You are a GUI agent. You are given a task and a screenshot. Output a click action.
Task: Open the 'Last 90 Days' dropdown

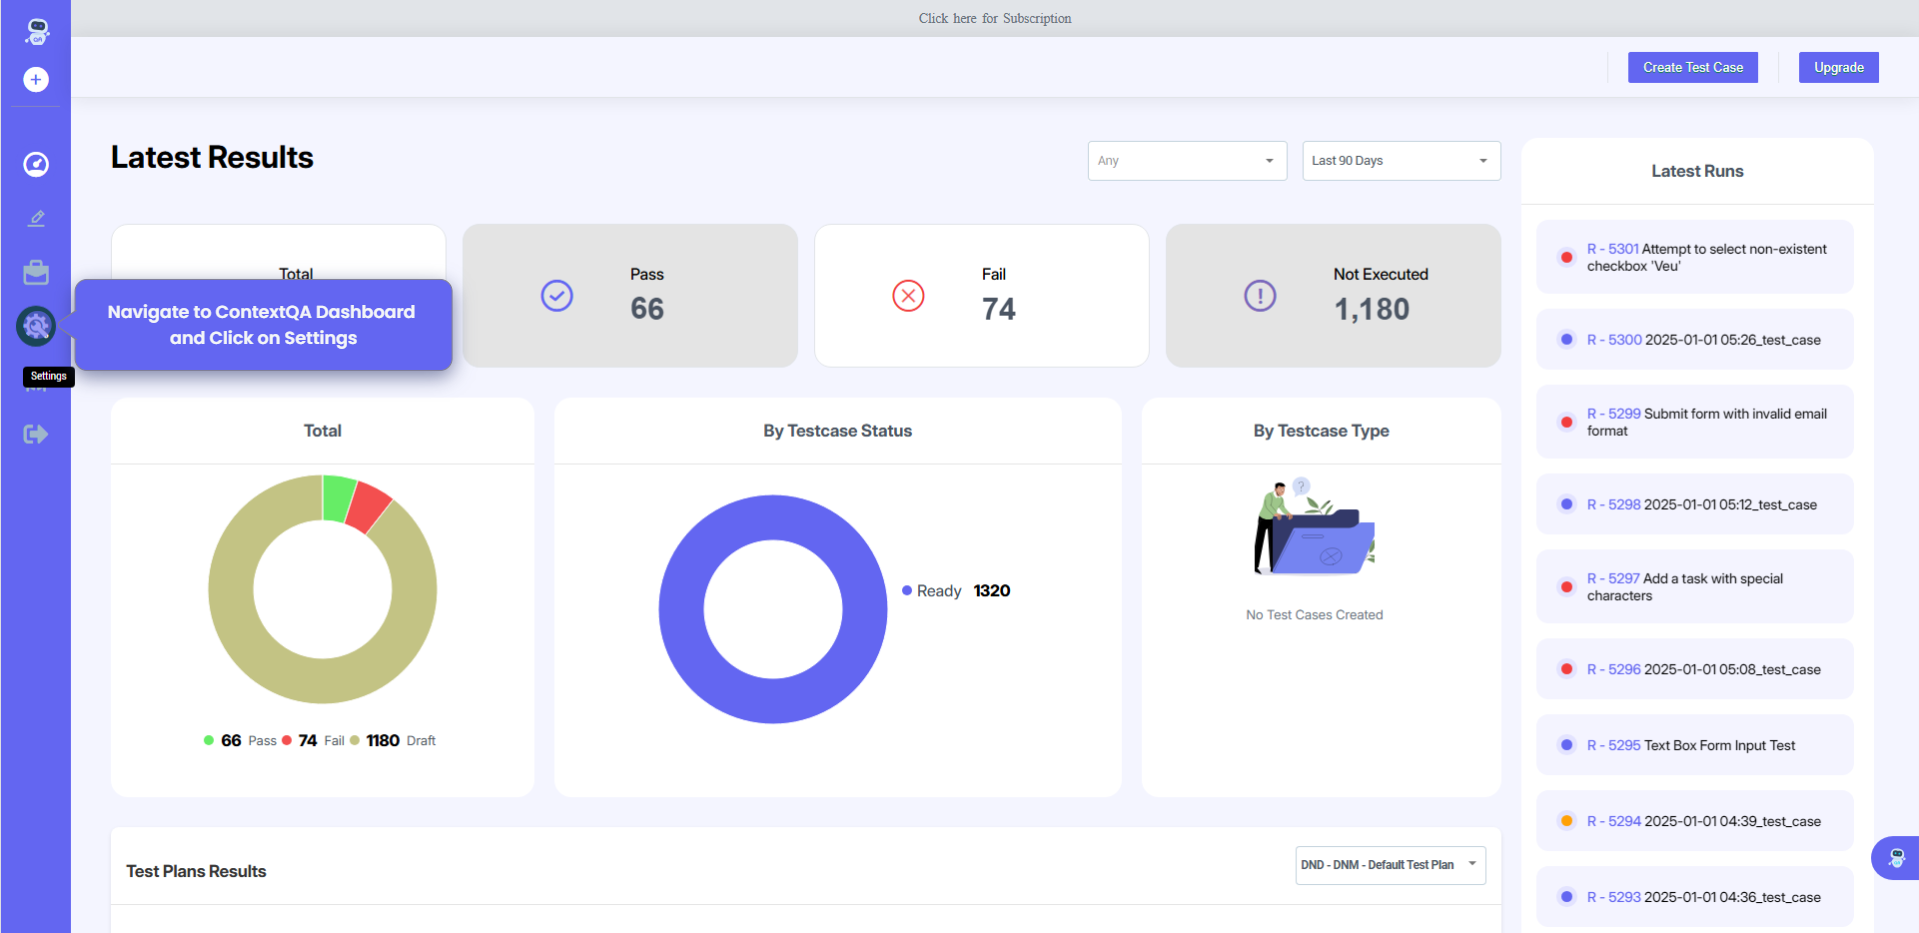tap(1400, 161)
